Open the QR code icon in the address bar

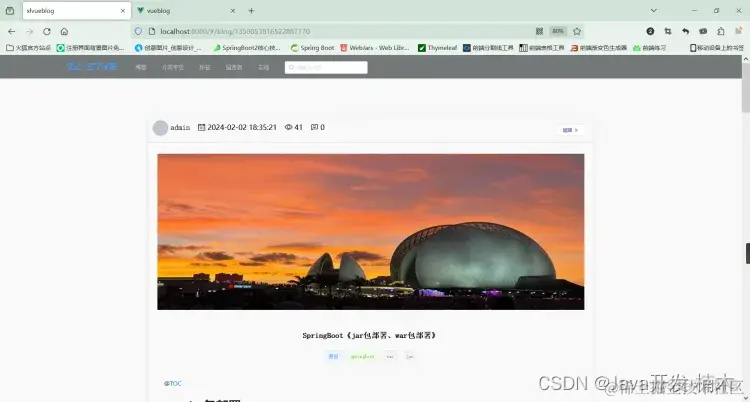540,31
